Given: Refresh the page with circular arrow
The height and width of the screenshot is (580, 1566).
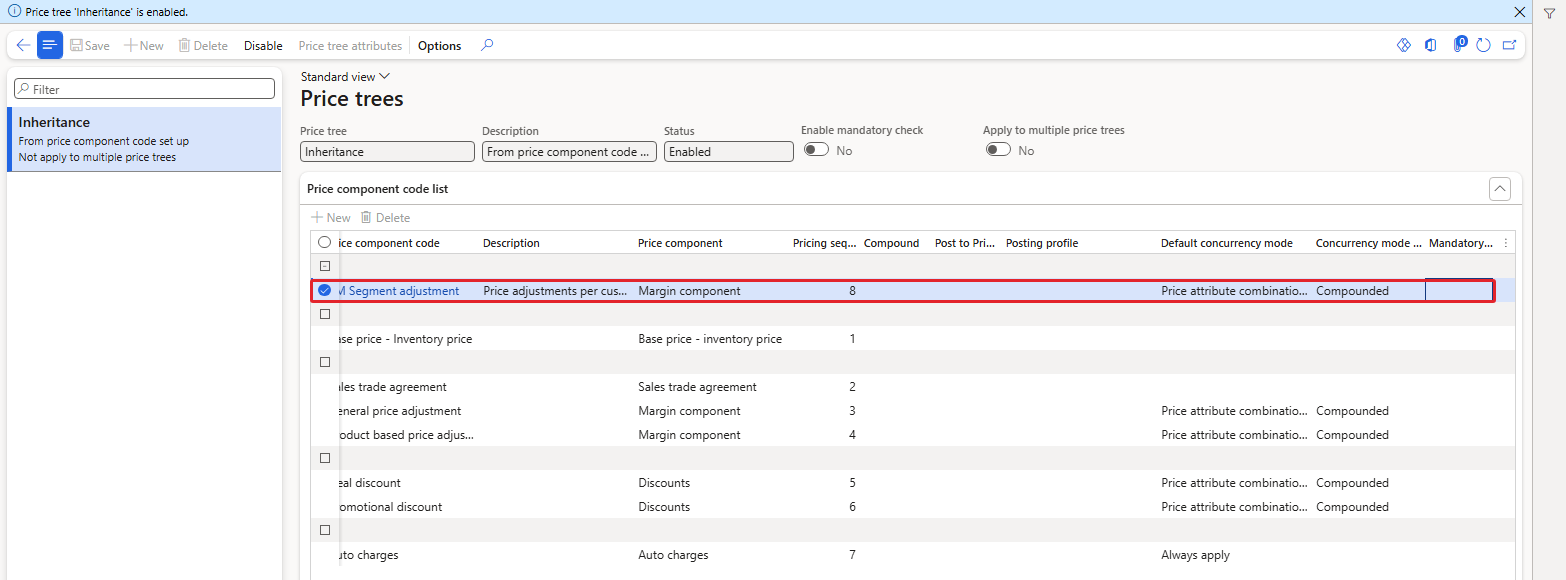Looking at the screenshot, I should 1483,45.
